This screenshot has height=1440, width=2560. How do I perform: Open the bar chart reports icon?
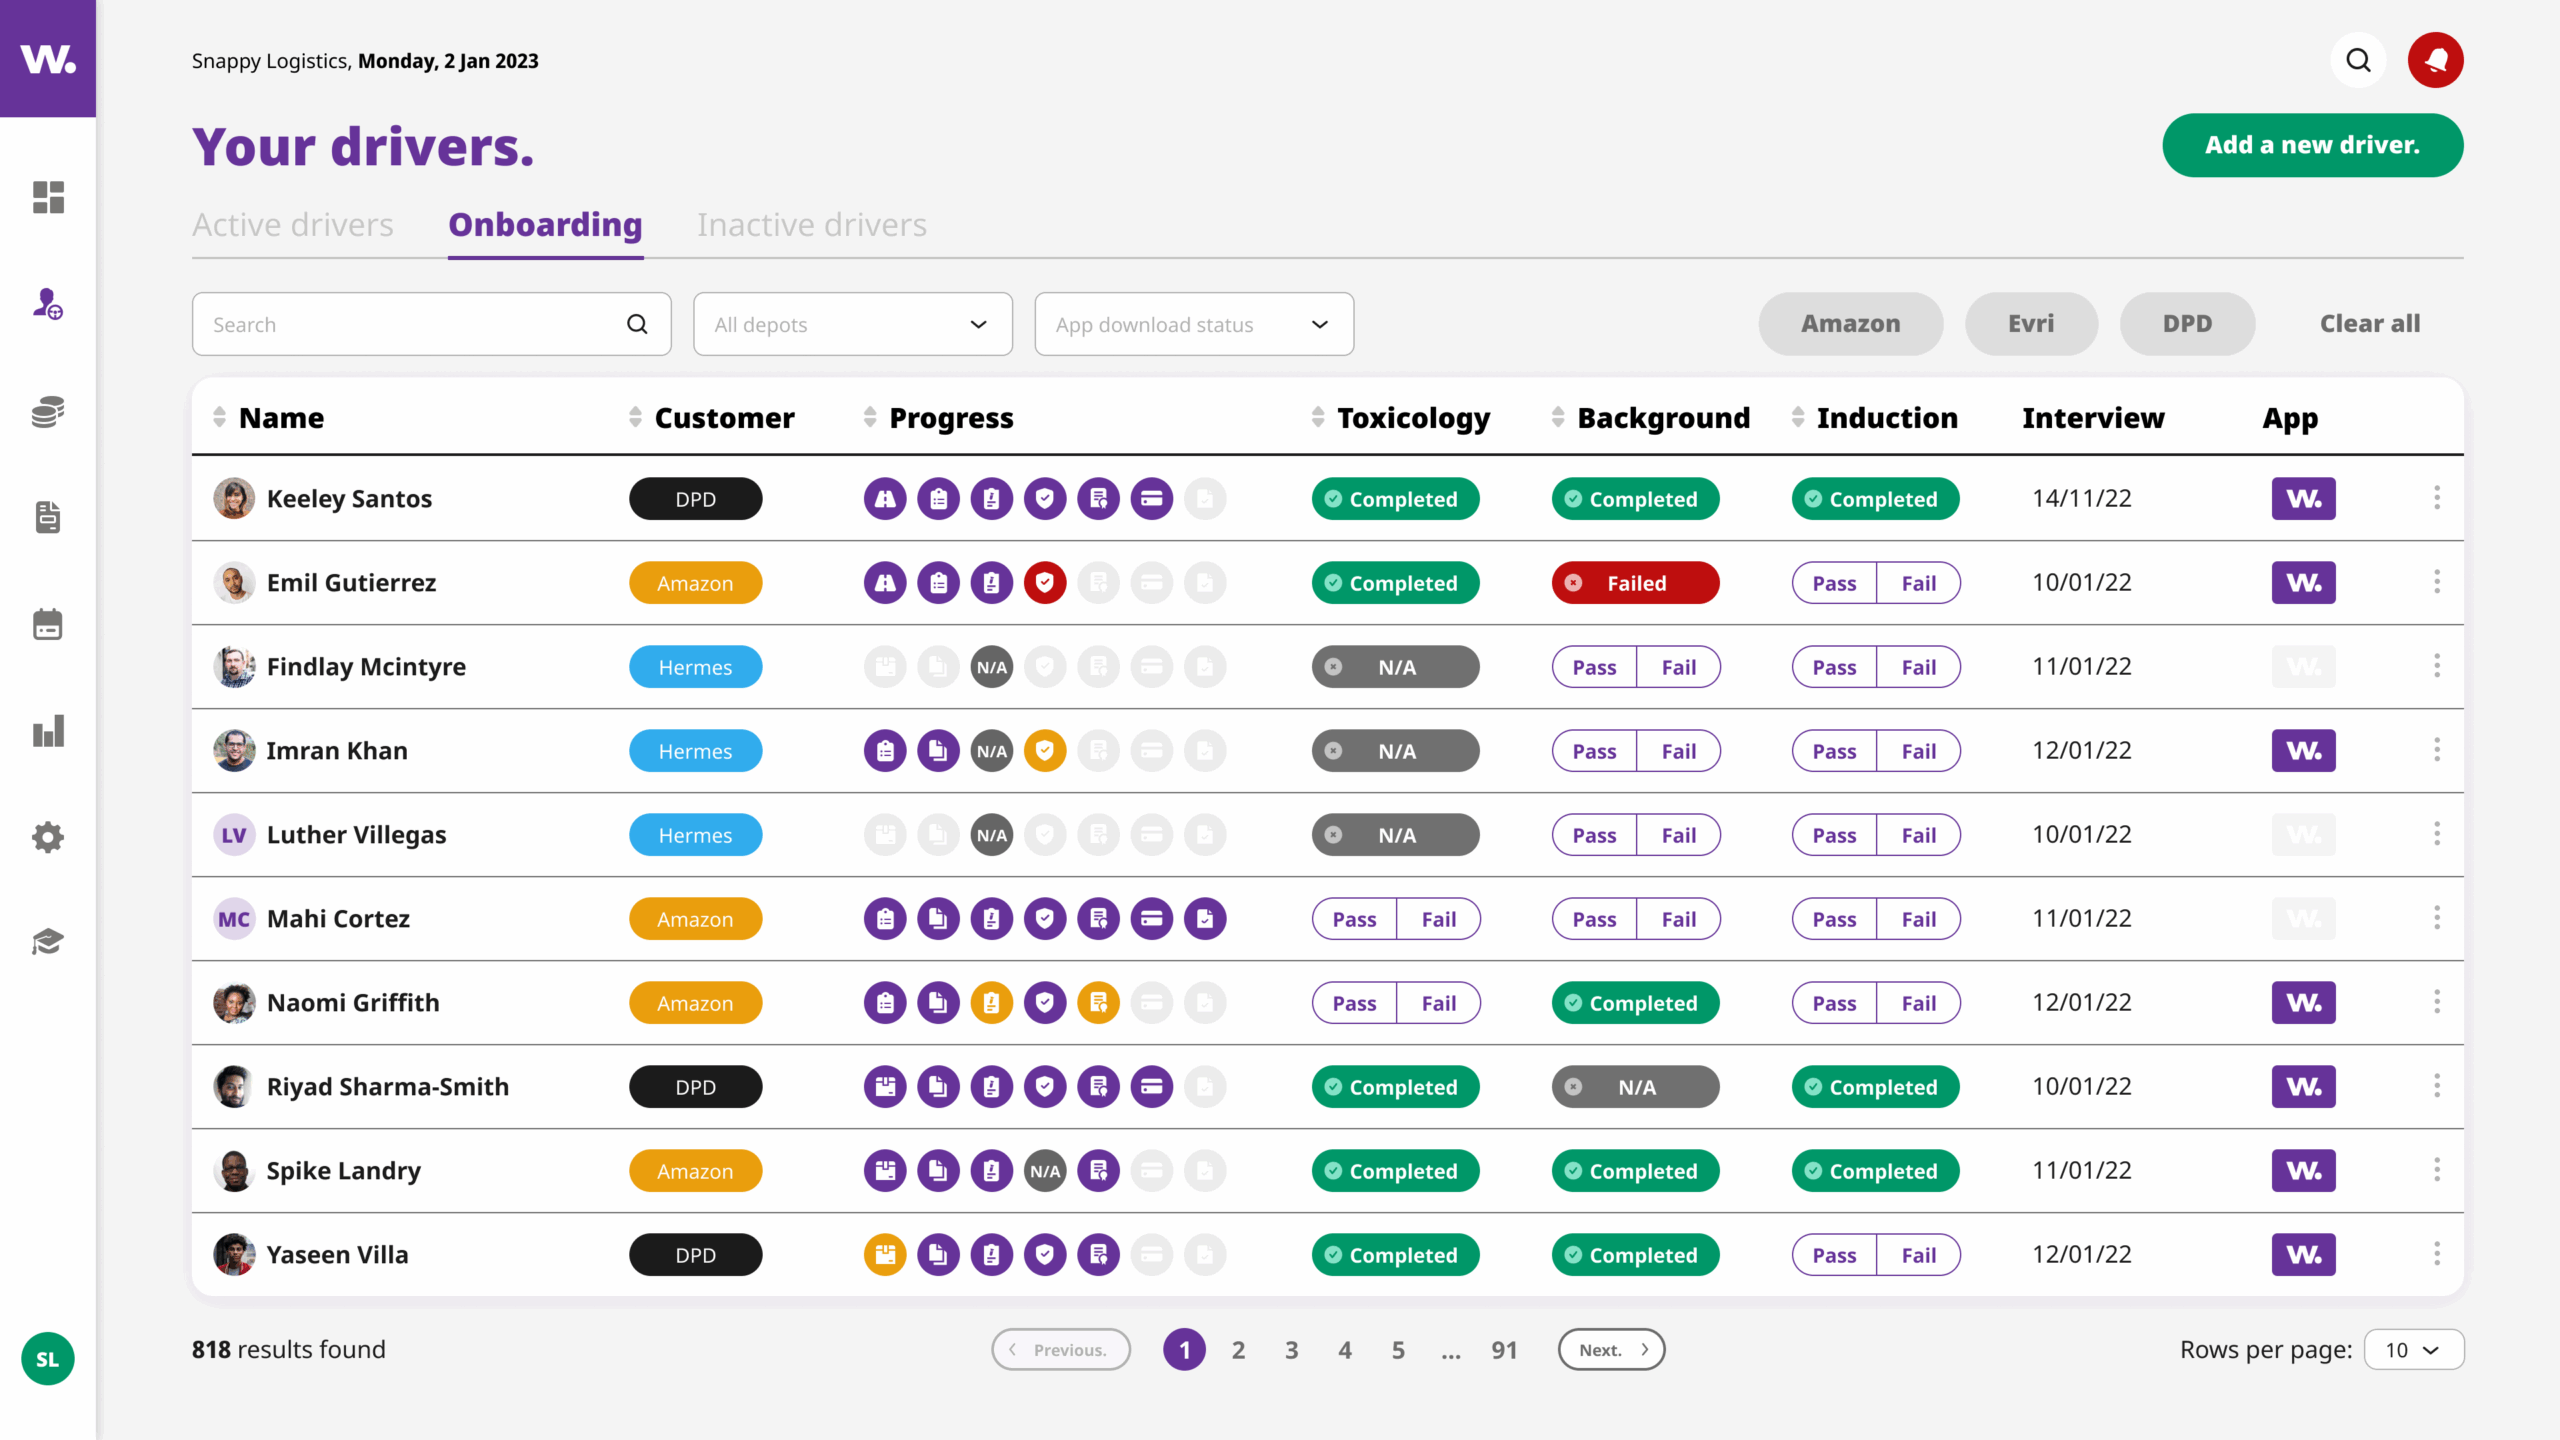coord(48,731)
